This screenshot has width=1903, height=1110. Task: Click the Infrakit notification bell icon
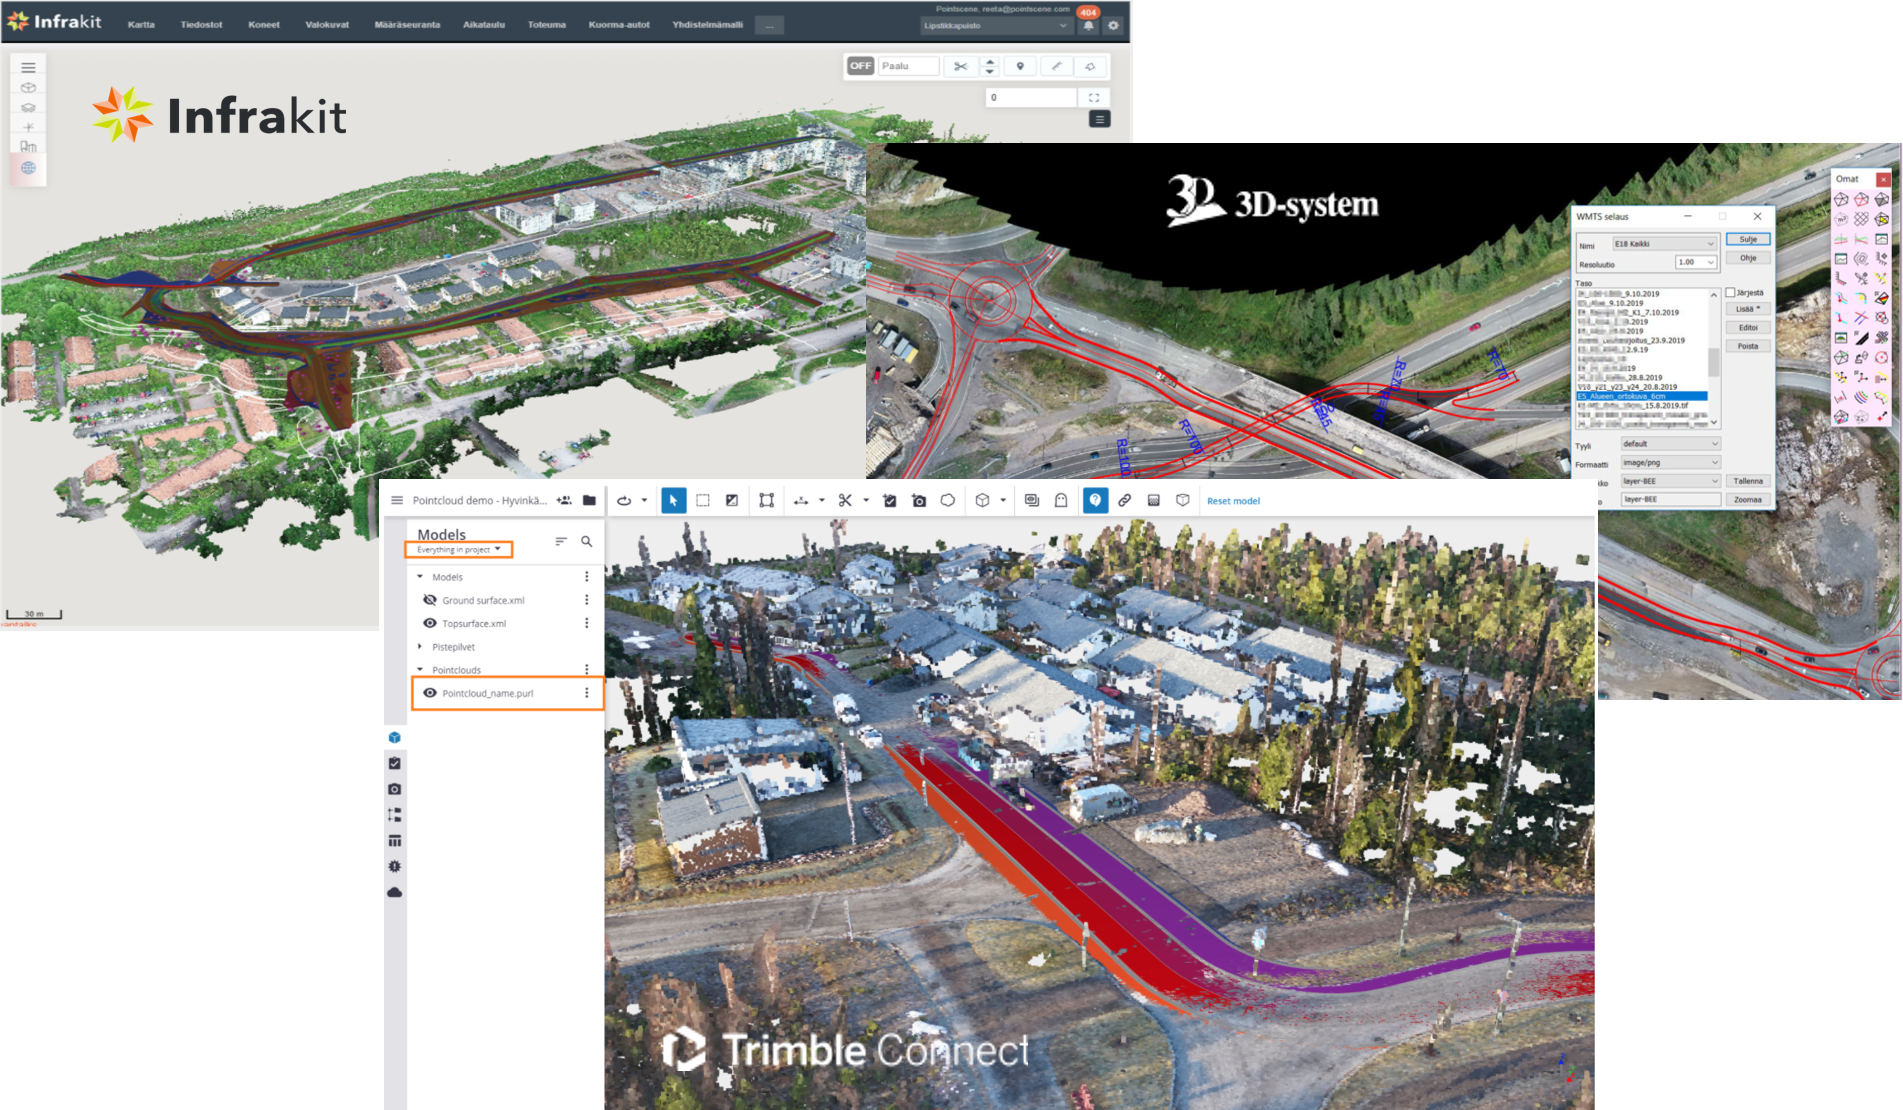pyautogui.click(x=1089, y=26)
